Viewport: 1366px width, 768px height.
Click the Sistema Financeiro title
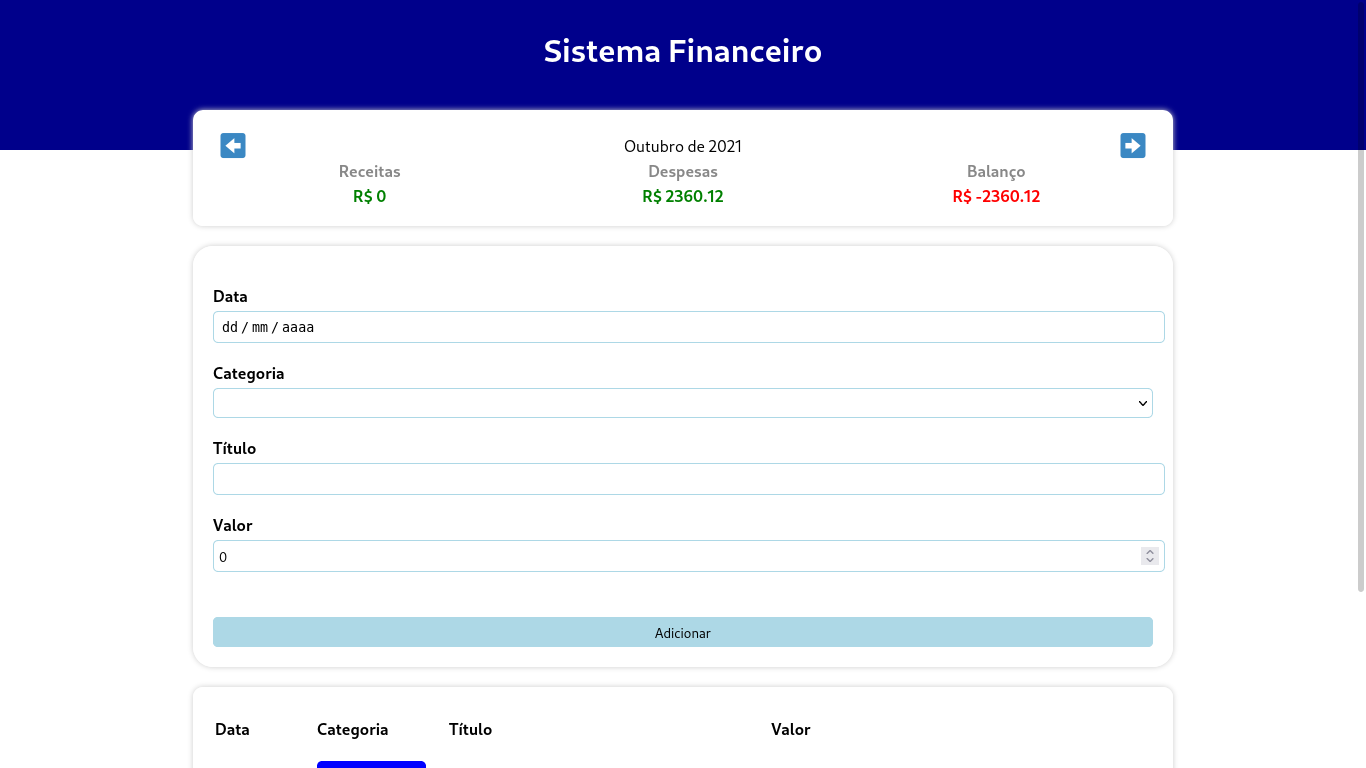[x=682, y=51]
